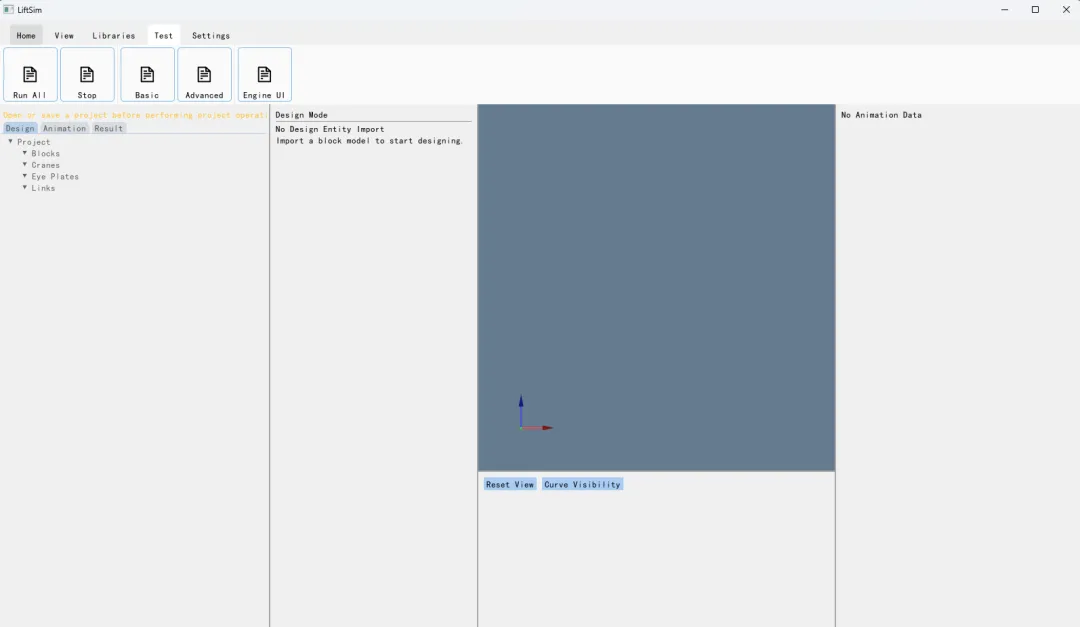
Task: Click the red horizontal axis arrow
Action: (x=538, y=428)
